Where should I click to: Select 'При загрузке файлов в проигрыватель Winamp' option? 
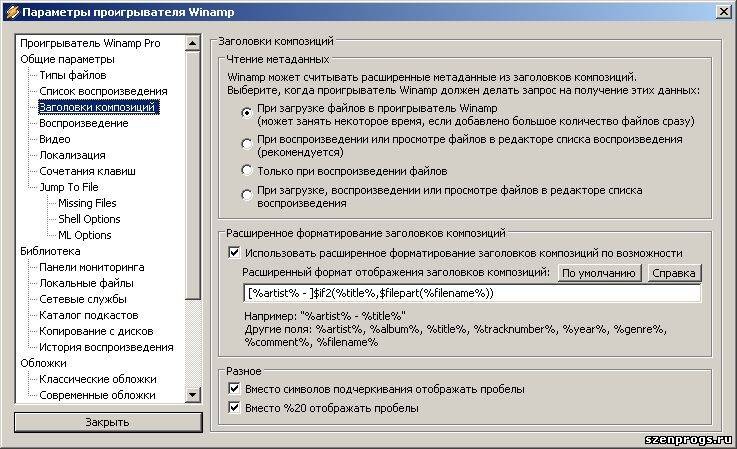click(247, 112)
